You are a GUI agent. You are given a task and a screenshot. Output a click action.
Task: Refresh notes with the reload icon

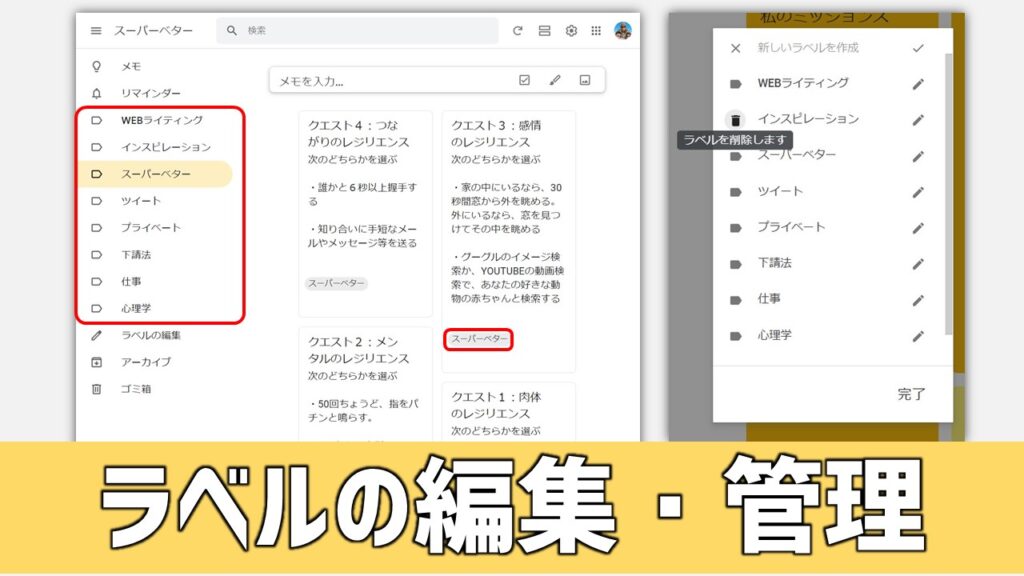517,31
